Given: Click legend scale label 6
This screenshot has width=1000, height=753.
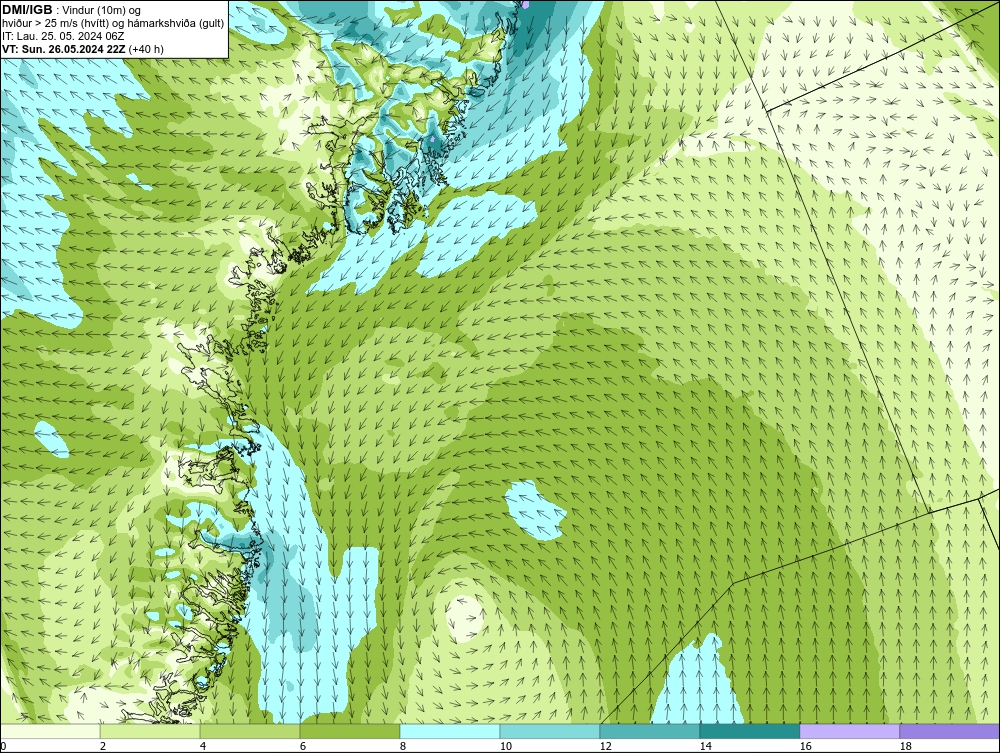Looking at the screenshot, I should pos(302,746).
